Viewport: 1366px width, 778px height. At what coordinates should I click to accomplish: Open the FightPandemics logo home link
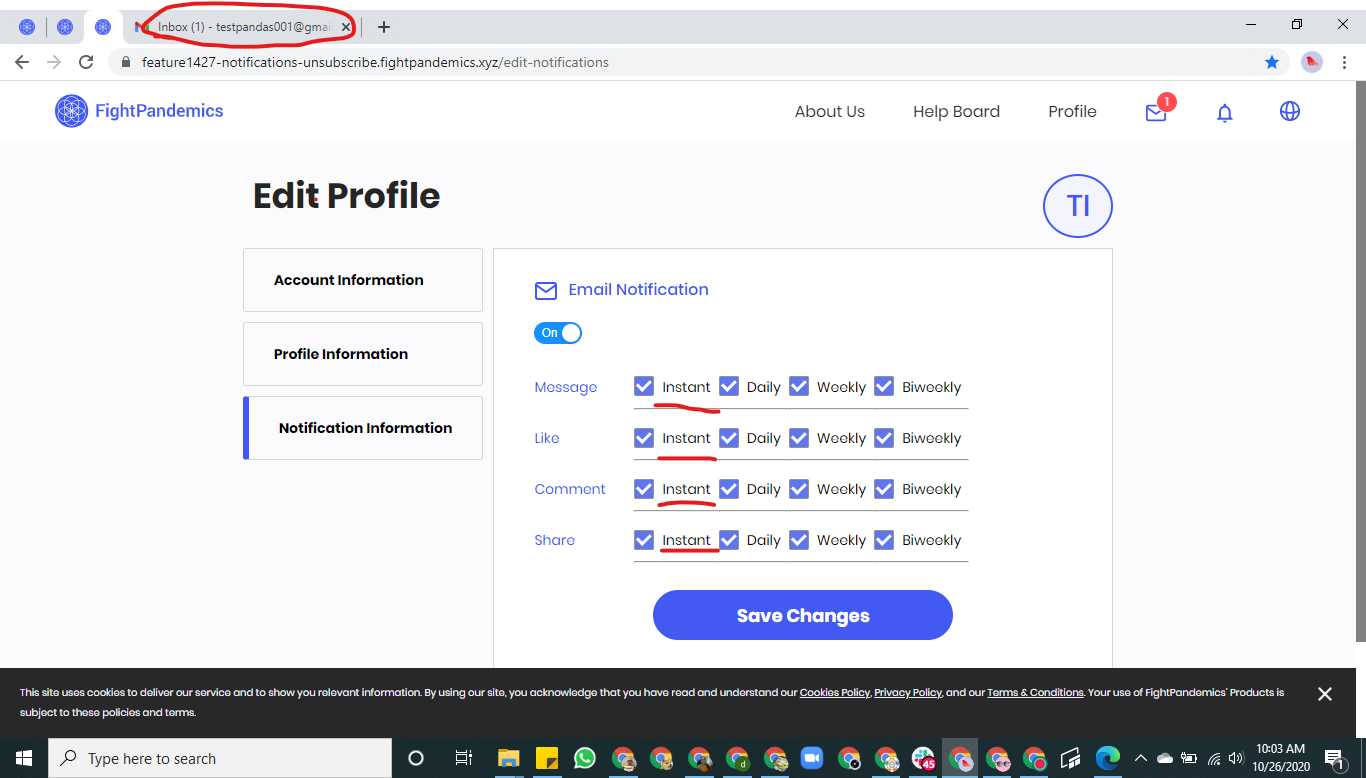tap(139, 111)
